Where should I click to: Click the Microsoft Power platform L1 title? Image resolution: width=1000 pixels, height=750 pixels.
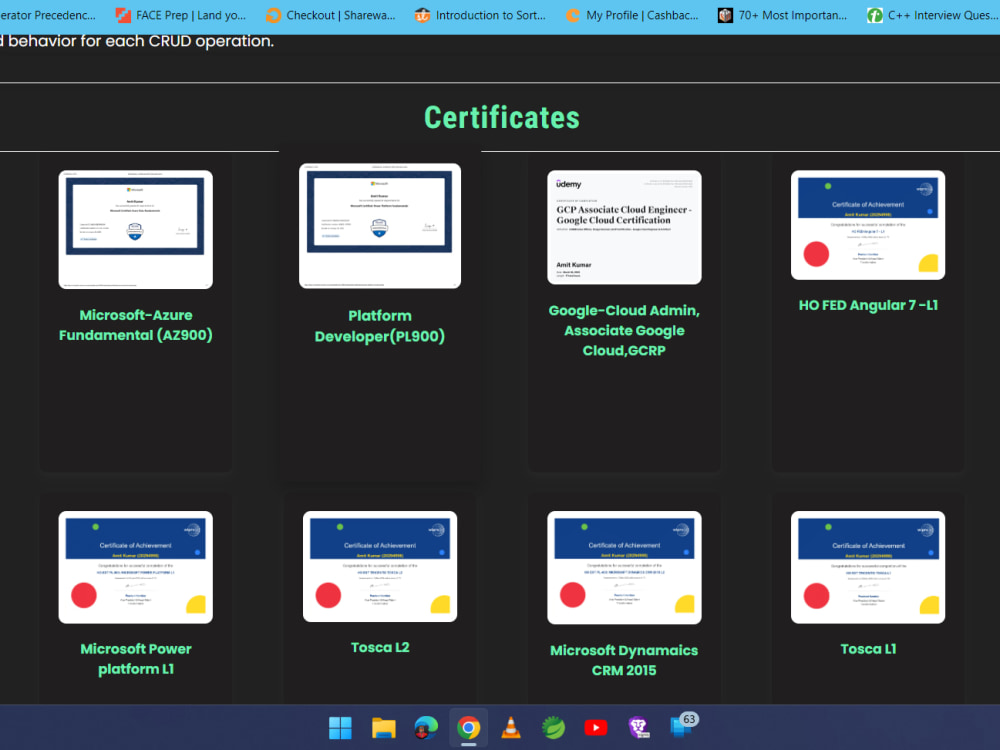click(136, 659)
